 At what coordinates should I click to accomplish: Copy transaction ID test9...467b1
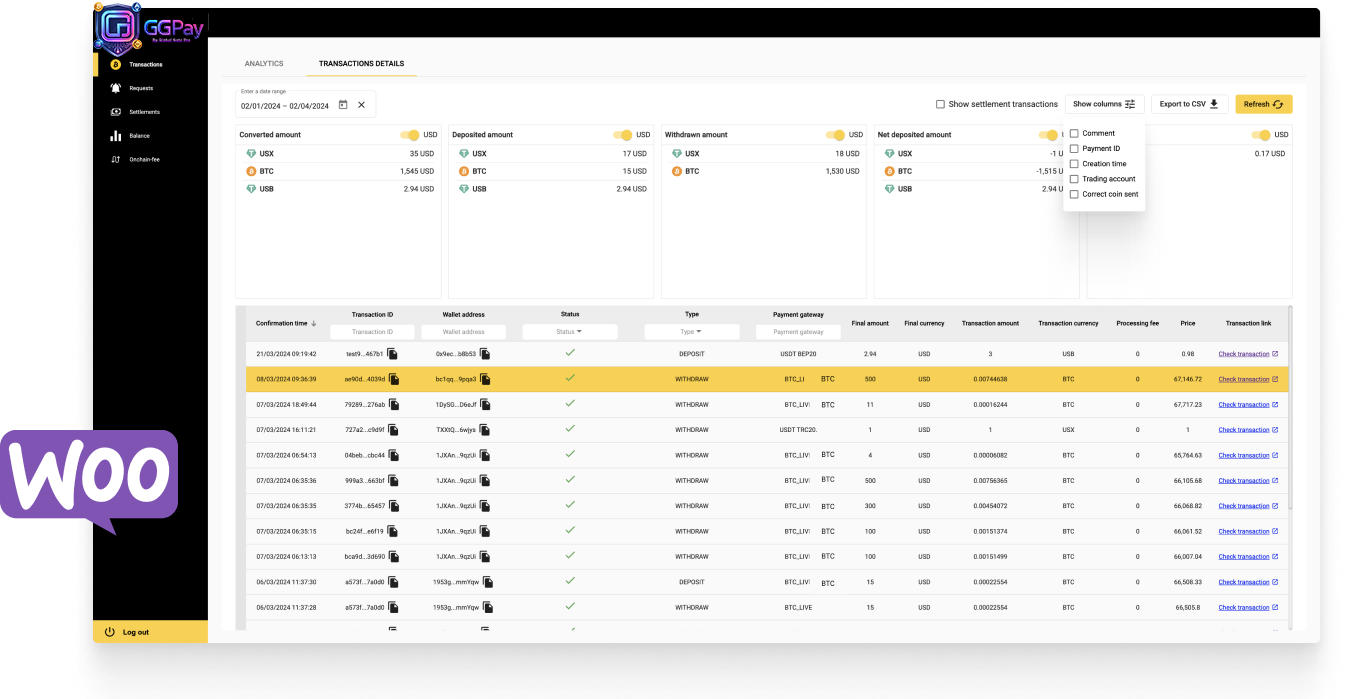click(x=393, y=354)
